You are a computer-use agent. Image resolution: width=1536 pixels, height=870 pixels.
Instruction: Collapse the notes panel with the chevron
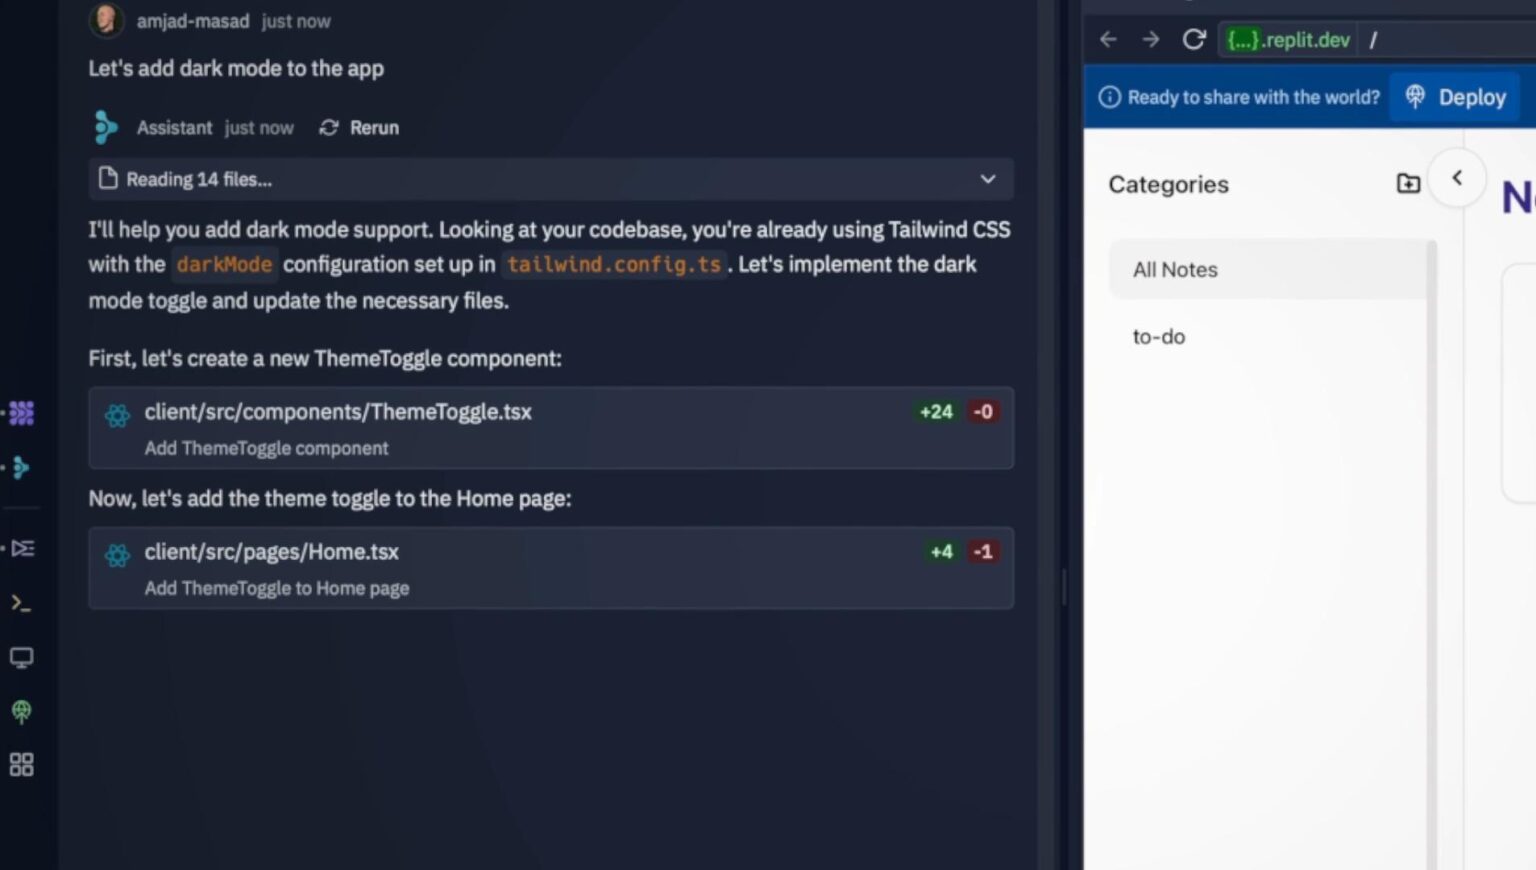[x=1457, y=177]
